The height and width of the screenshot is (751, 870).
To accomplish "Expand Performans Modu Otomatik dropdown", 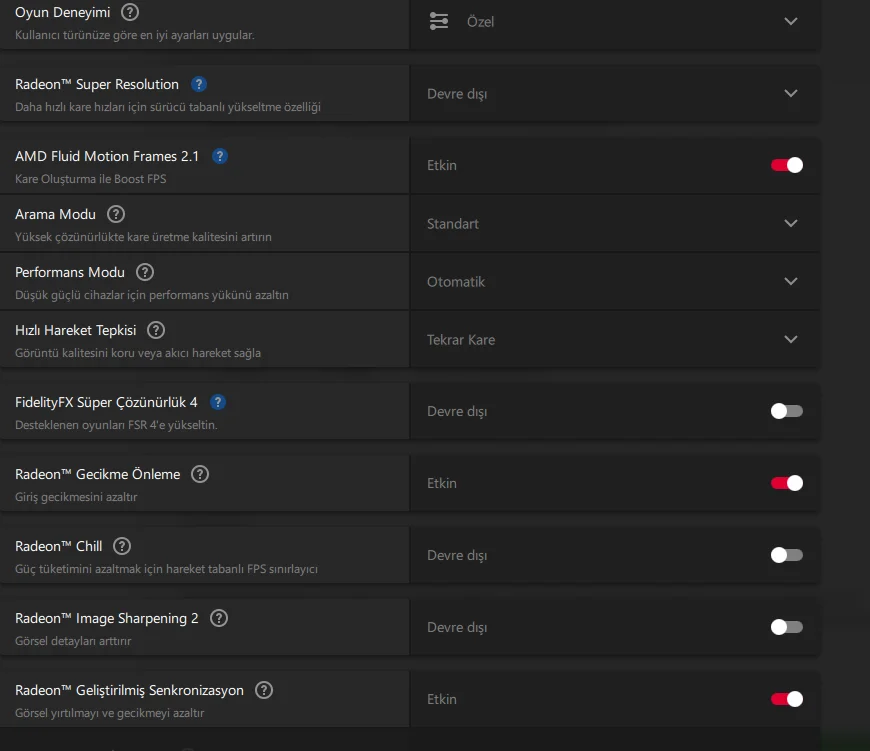I will pos(615,282).
